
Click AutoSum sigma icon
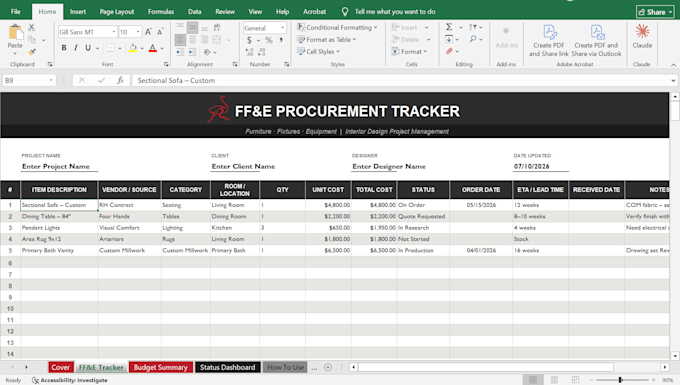[449, 27]
